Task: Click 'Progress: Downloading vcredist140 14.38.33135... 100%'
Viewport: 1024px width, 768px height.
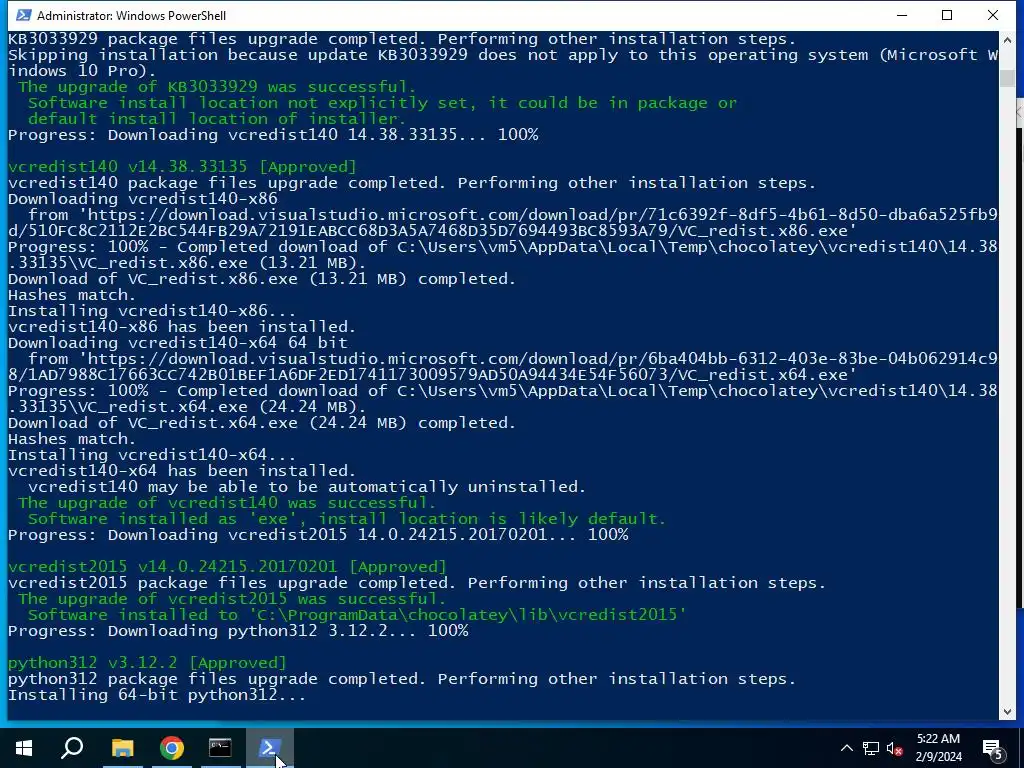Action: [x=273, y=135]
